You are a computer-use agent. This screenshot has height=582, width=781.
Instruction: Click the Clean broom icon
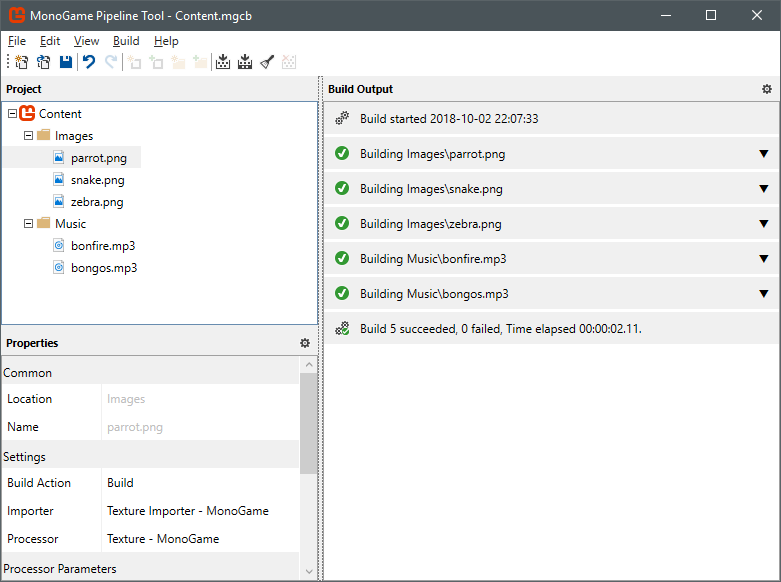click(x=267, y=62)
